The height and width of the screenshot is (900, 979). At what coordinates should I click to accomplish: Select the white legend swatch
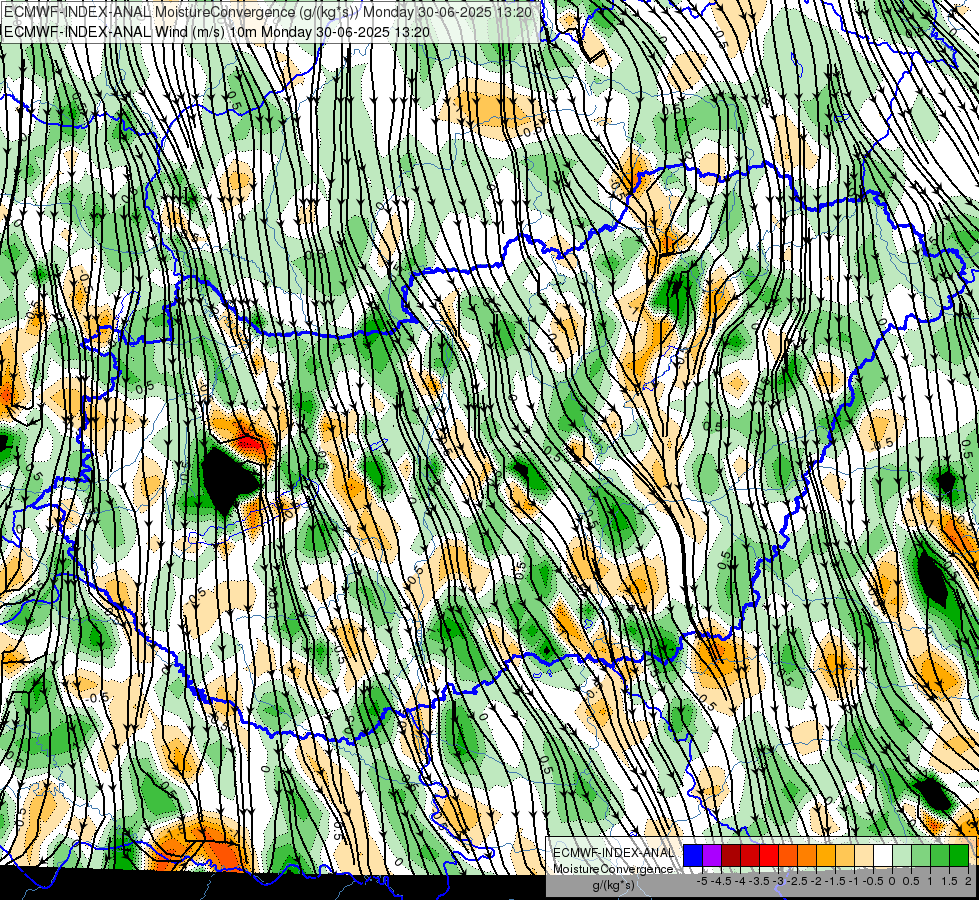point(883,856)
